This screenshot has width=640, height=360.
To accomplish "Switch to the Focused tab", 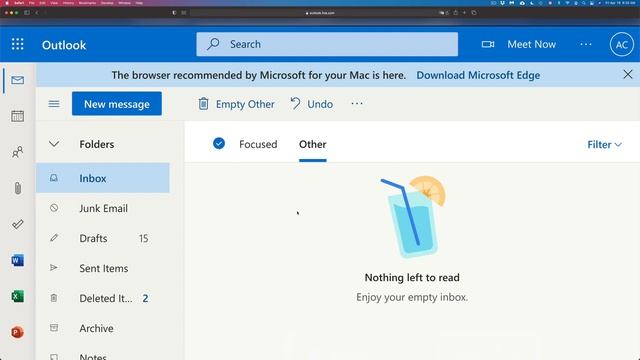I will pyautogui.click(x=258, y=144).
